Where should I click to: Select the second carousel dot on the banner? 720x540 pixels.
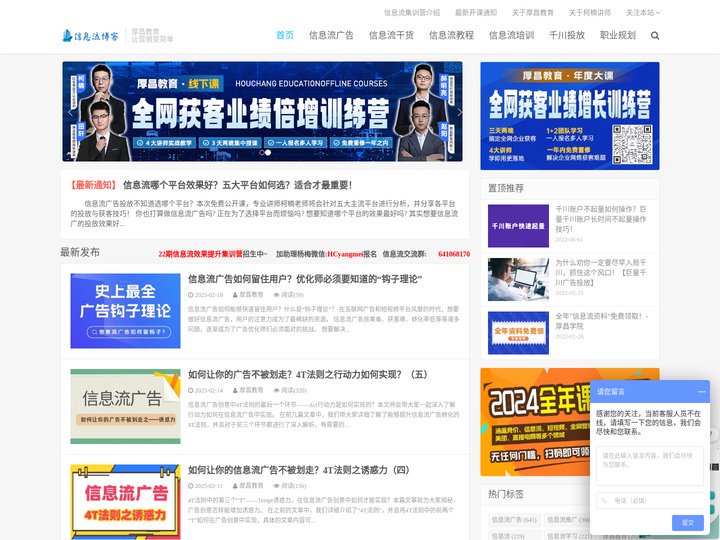(x=268, y=152)
